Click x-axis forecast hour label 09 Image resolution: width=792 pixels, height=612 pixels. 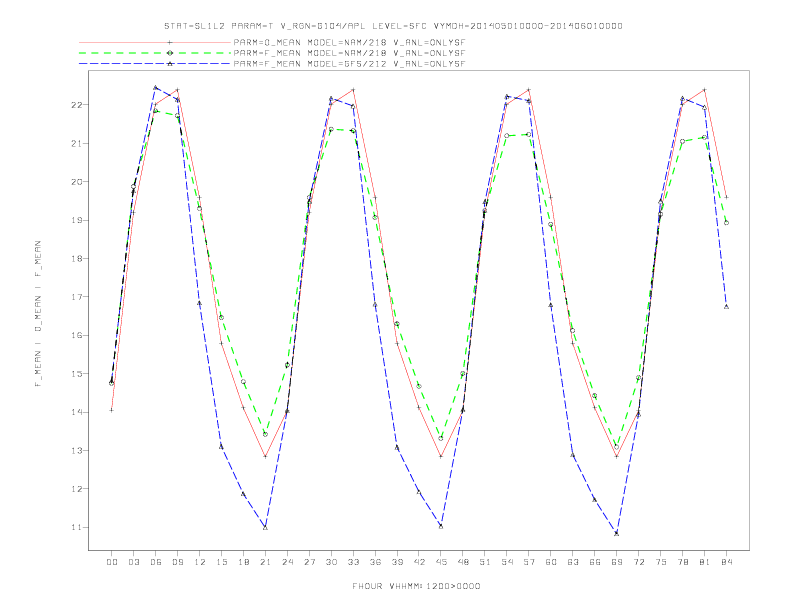177,562
